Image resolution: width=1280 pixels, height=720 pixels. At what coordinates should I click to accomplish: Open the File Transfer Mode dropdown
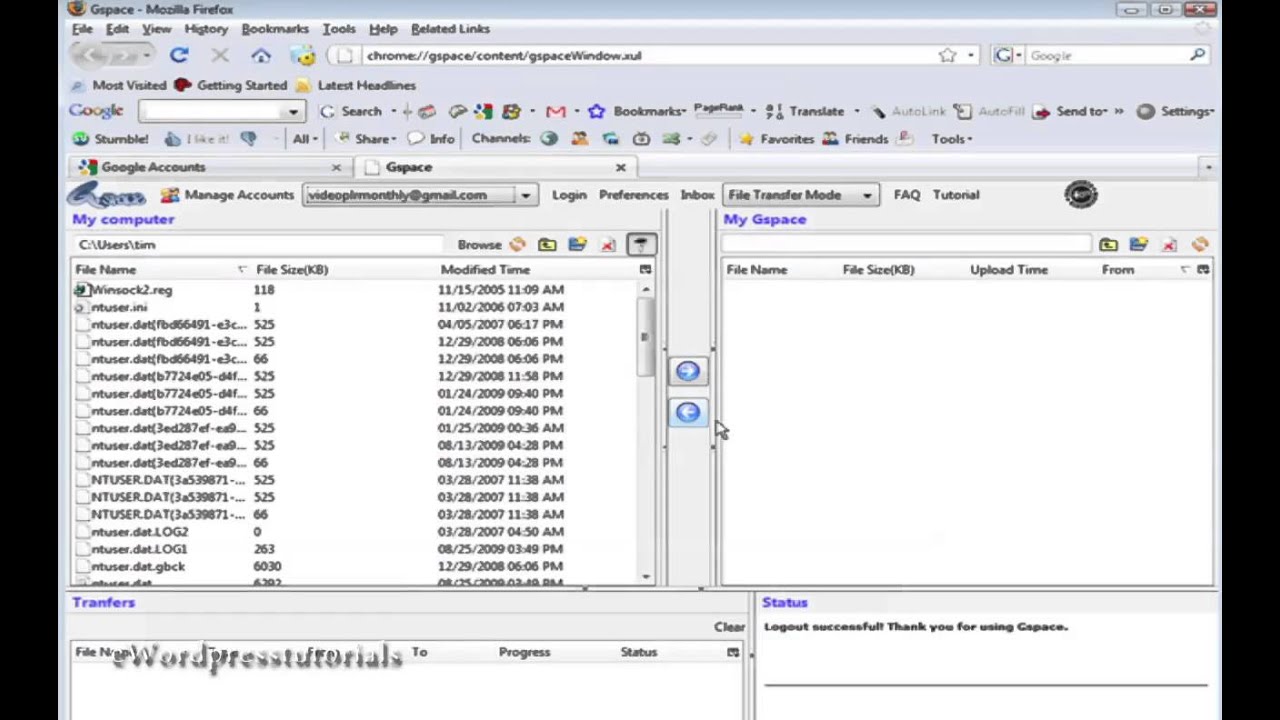(867, 195)
